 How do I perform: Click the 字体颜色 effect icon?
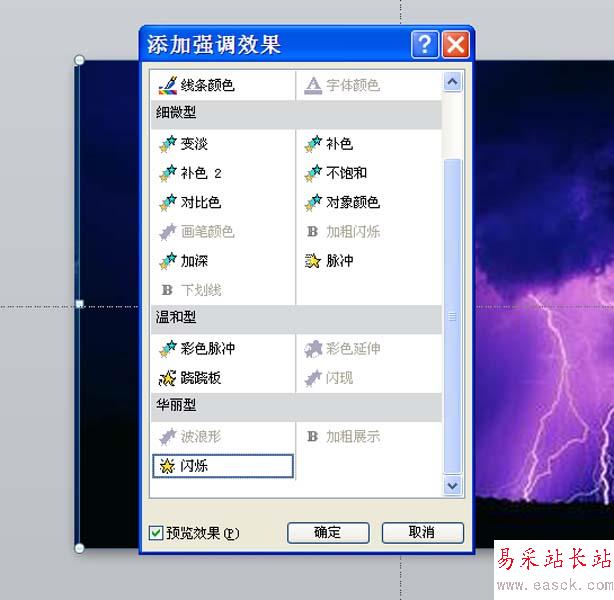(313, 85)
